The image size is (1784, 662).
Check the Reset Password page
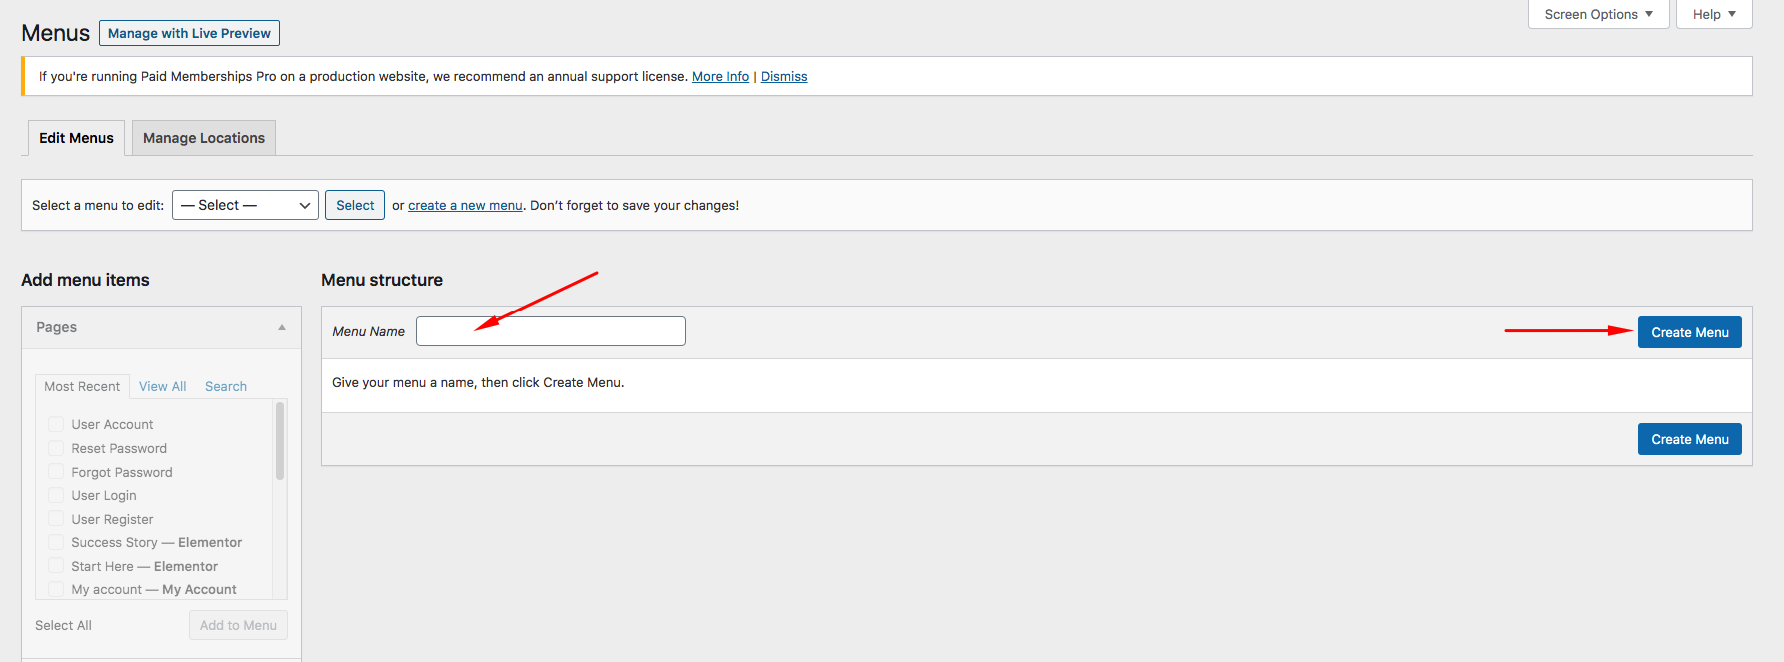point(56,448)
